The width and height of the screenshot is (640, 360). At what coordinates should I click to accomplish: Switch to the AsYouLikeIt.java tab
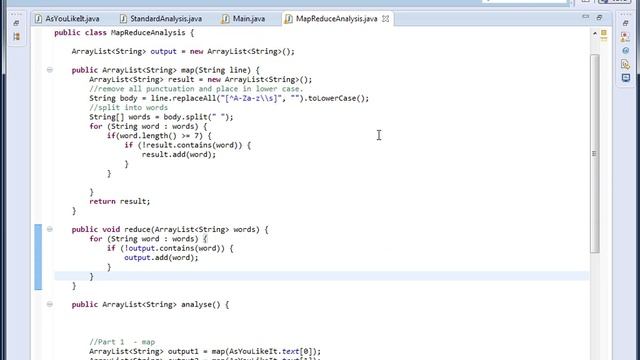click(67, 19)
